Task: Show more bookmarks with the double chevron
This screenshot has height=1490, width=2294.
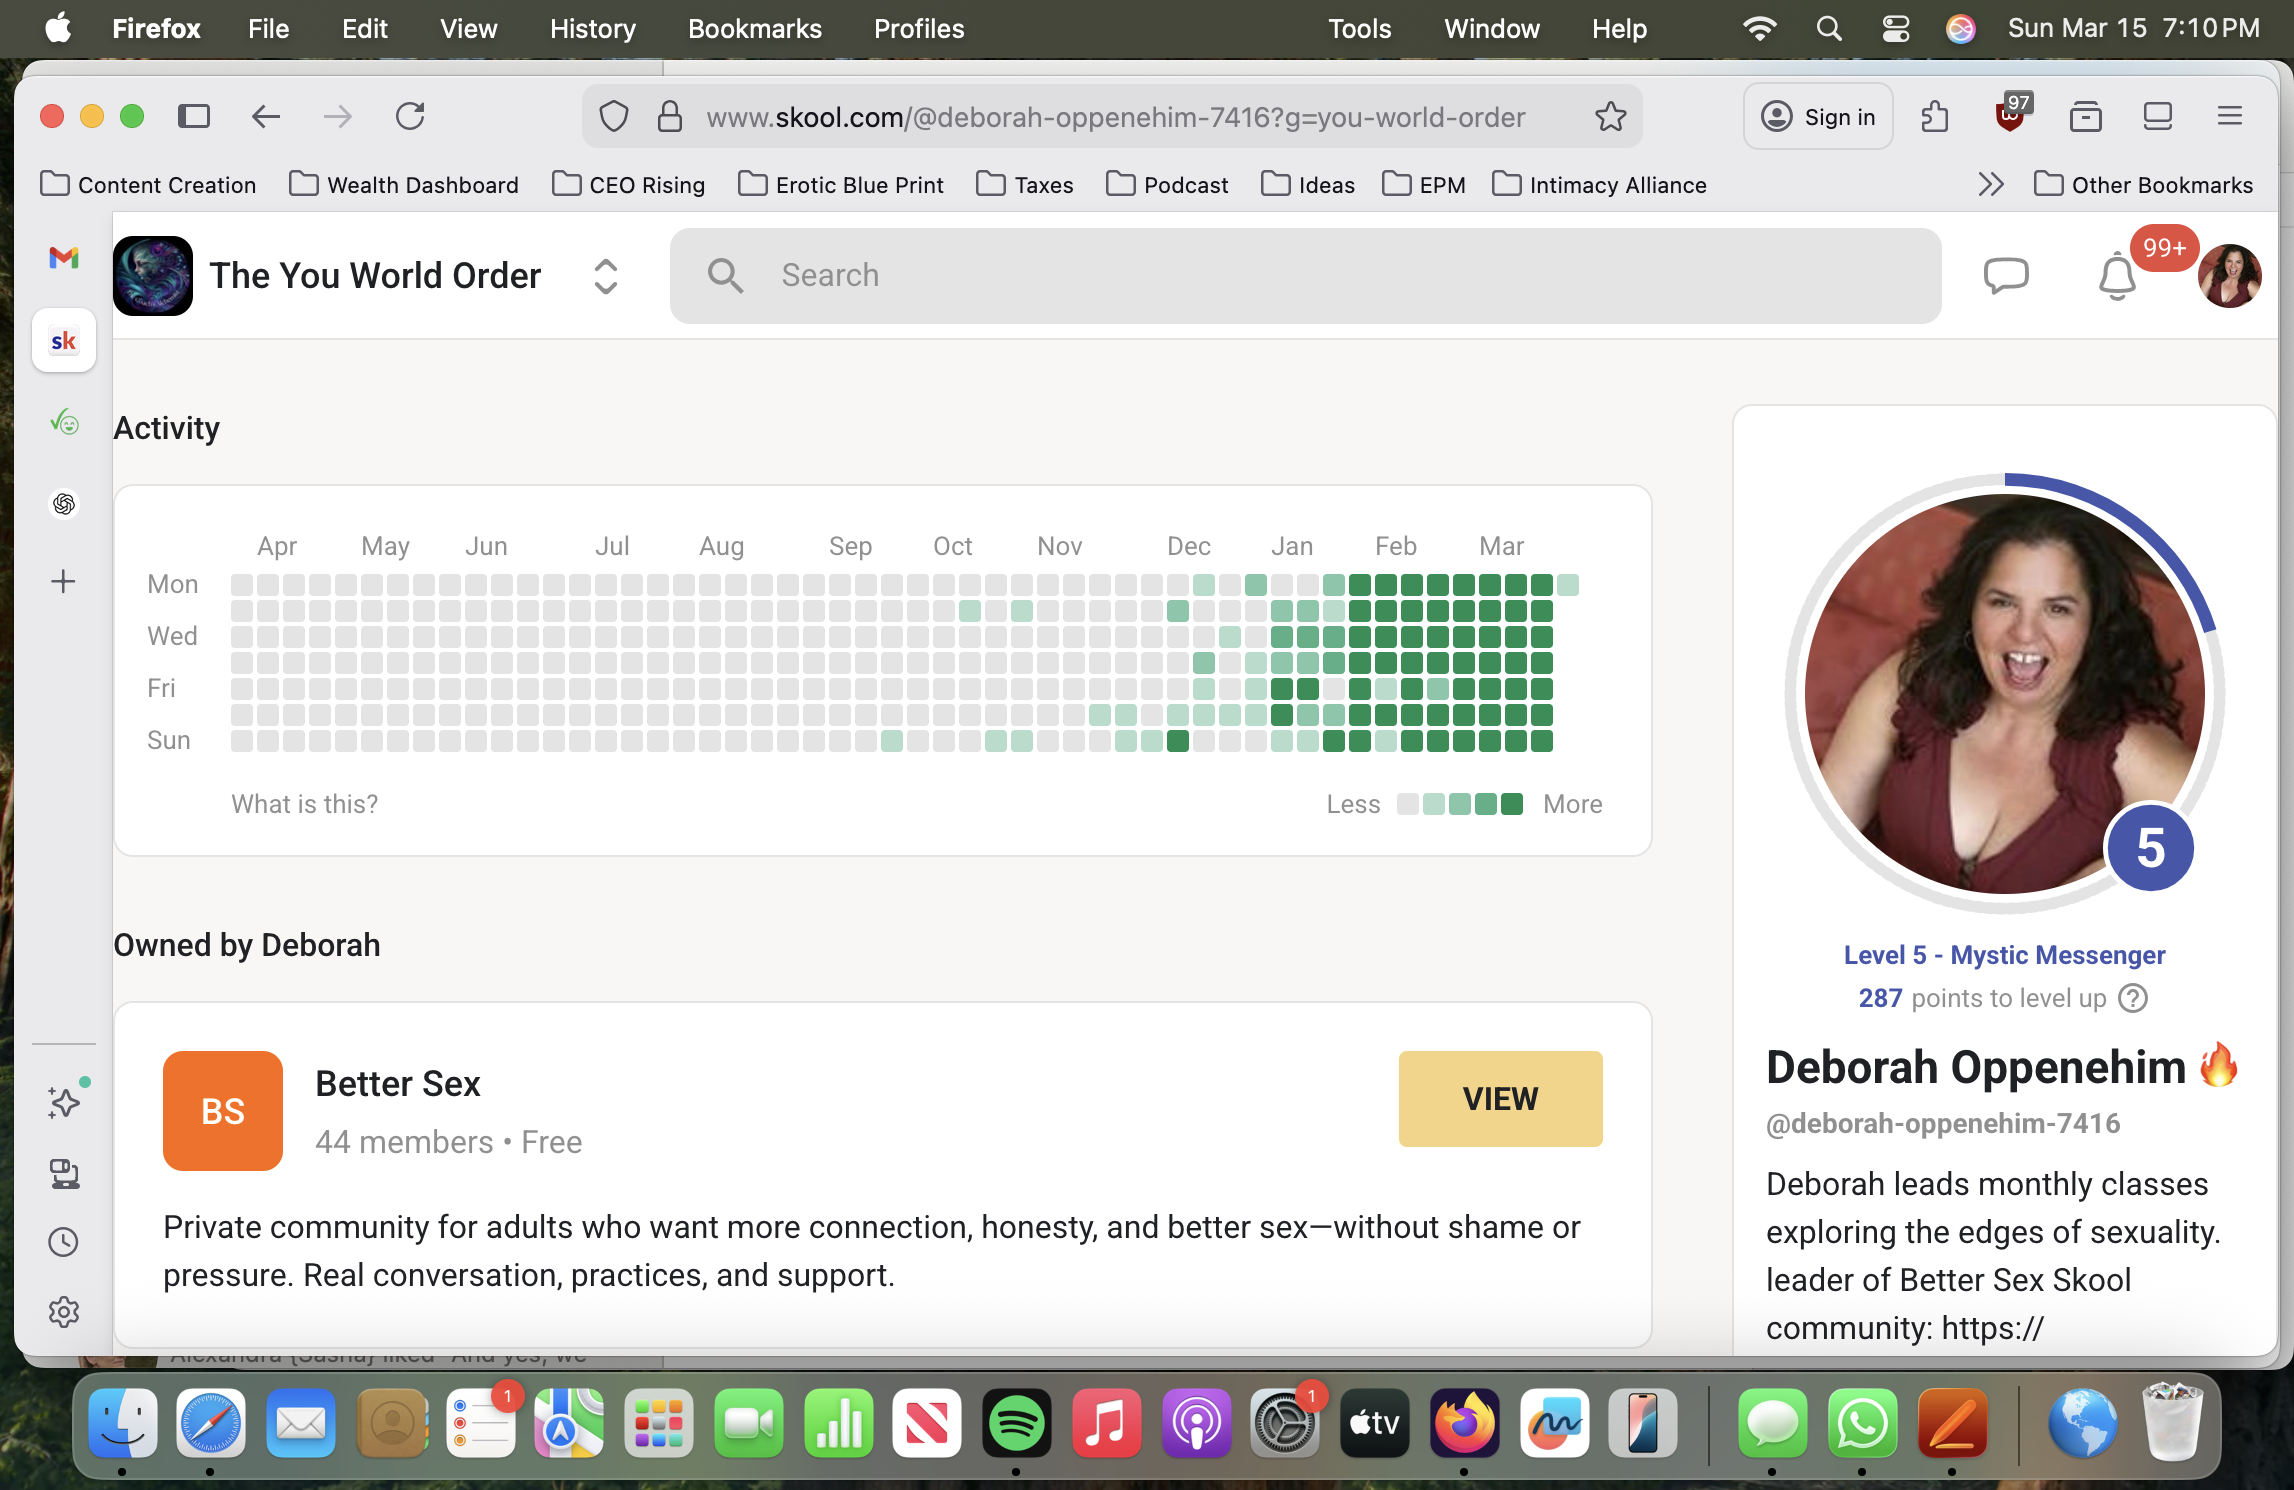Action: [x=1990, y=185]
